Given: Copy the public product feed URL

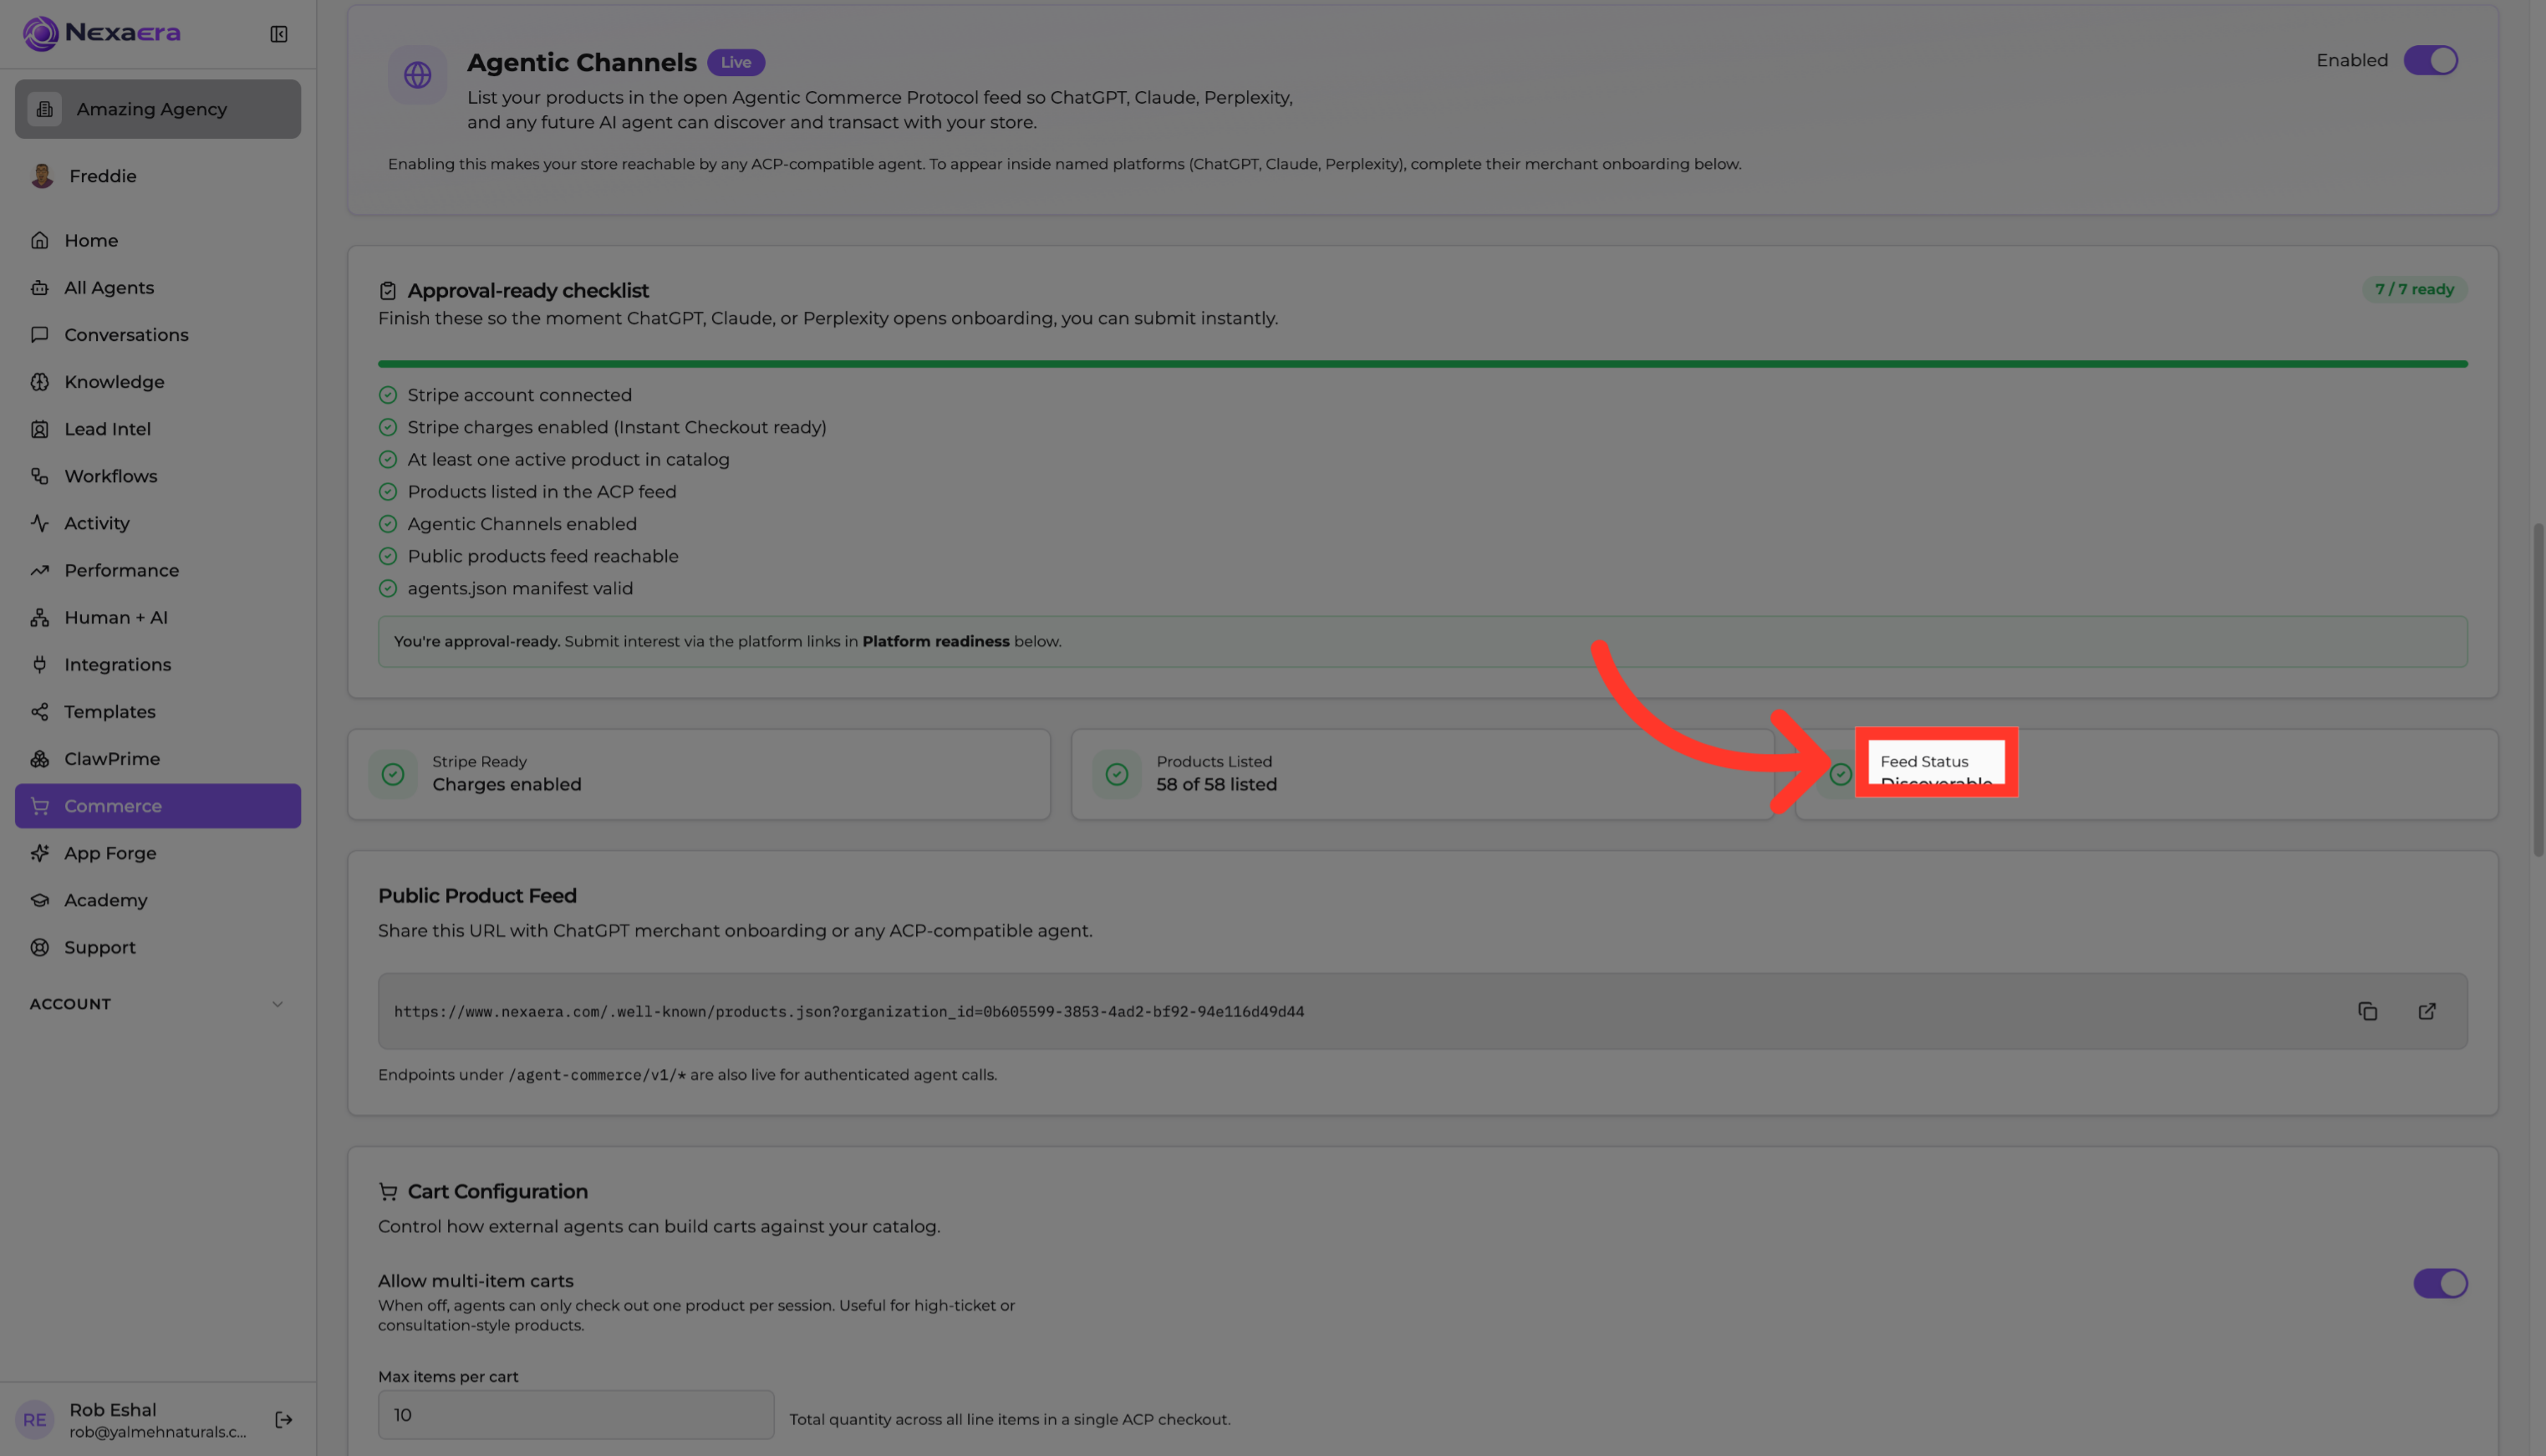Looking at the screenshot, I should (2367, 1011).
